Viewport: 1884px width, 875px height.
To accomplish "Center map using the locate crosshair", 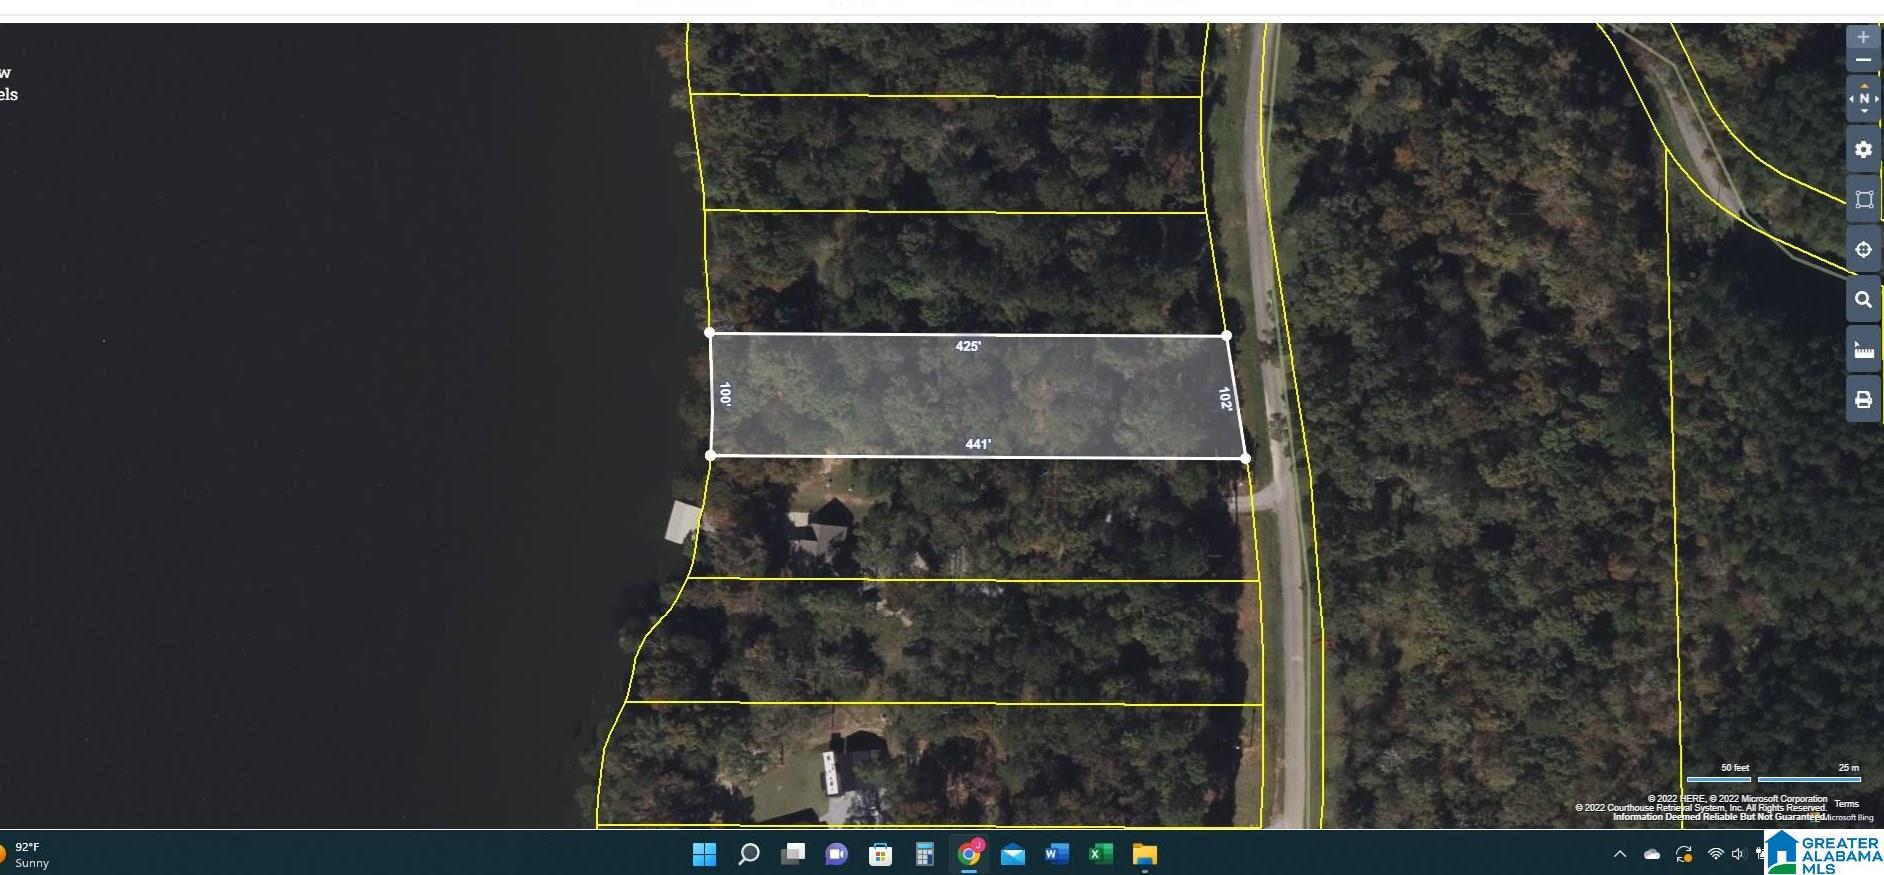I will pyautogui.click(x=1863, y=249).
